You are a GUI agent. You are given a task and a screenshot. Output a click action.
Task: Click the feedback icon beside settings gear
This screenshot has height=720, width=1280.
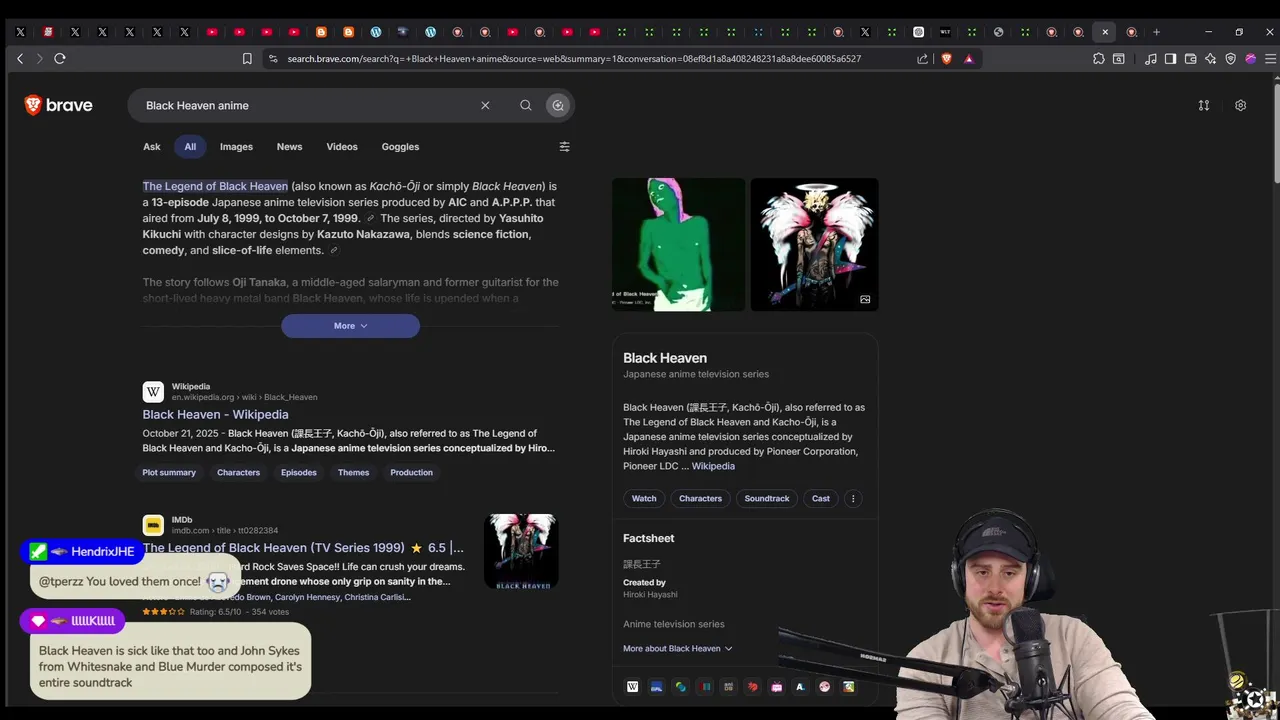1204,105
